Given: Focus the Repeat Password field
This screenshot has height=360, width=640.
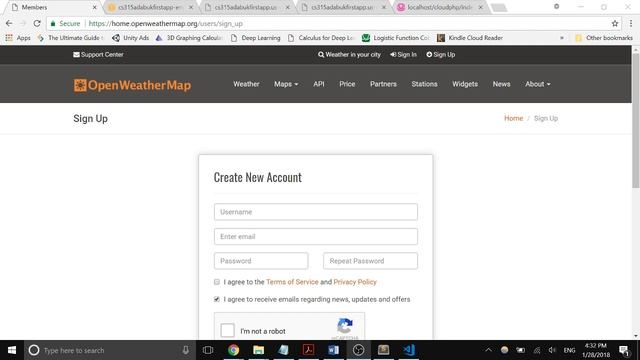Looking at the screenshot, I should (370, 261).
